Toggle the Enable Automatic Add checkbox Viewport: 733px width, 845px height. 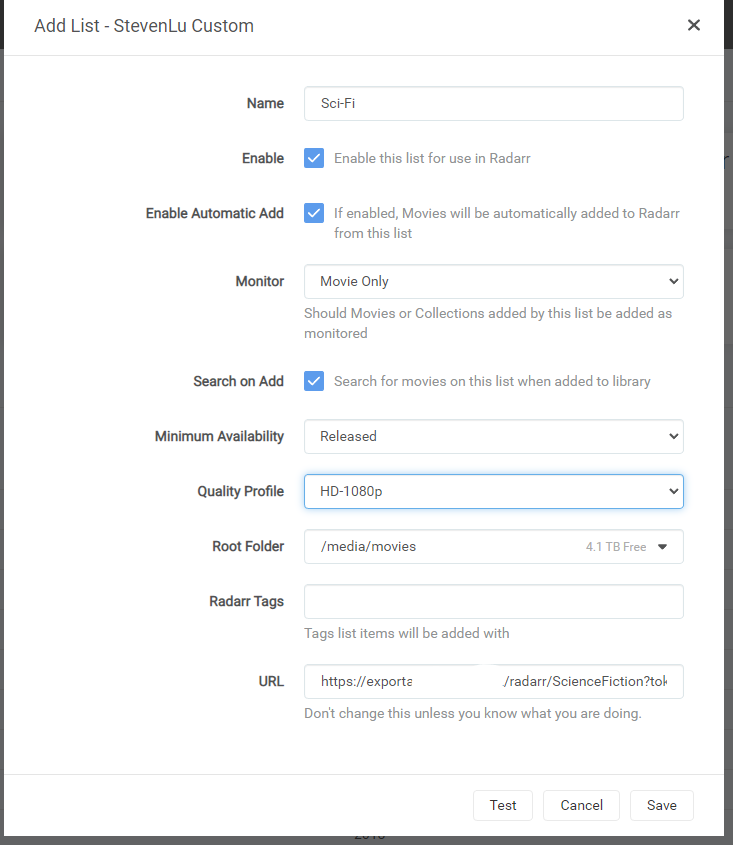point(314,213)
